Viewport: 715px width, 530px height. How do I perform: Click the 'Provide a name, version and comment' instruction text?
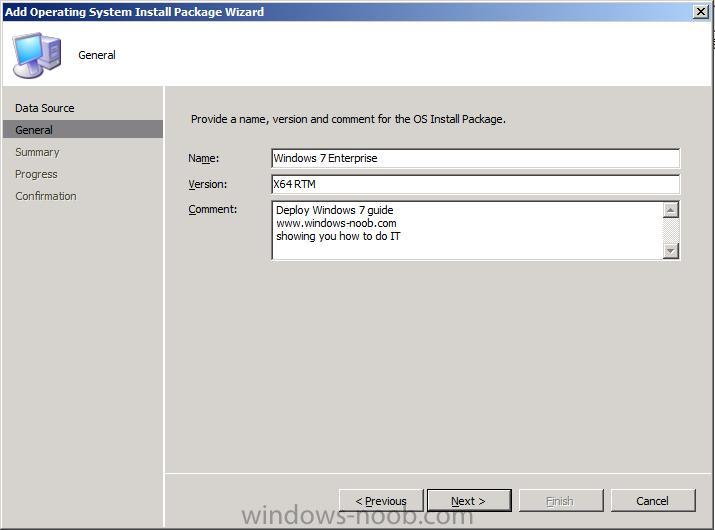click(348, 119)
